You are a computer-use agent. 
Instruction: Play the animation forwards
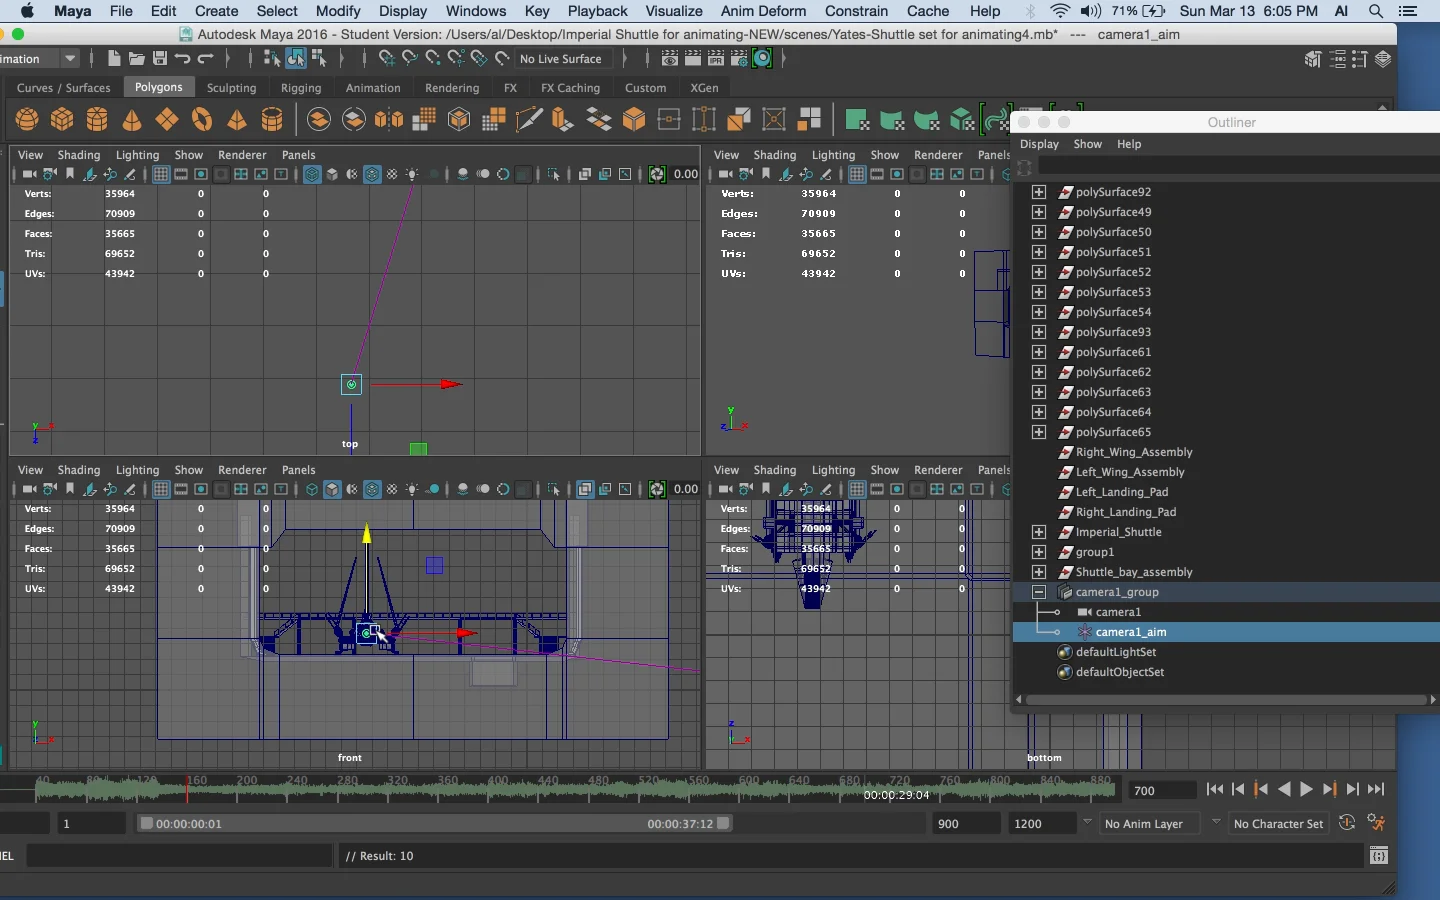coord(1307,790)
